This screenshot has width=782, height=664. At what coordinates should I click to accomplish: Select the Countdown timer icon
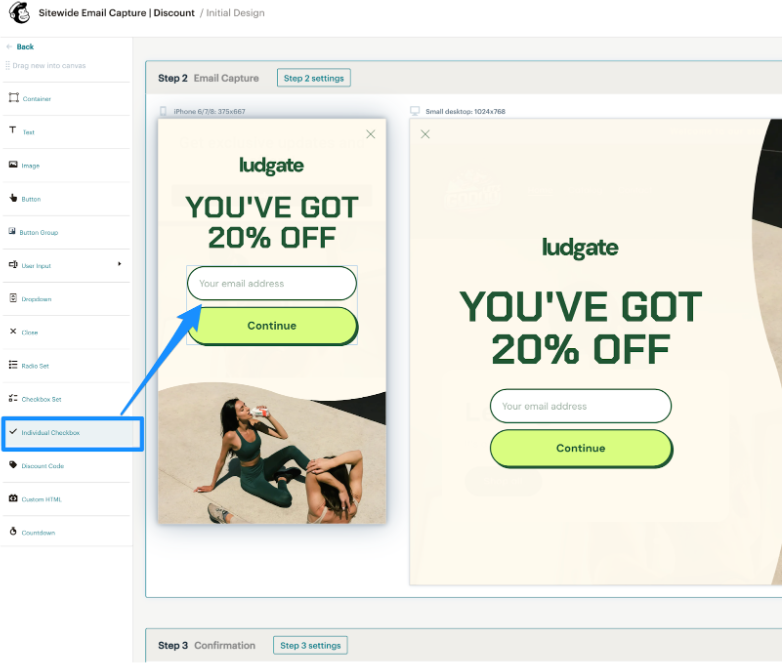pyautogui.click(x=13, y=532)
